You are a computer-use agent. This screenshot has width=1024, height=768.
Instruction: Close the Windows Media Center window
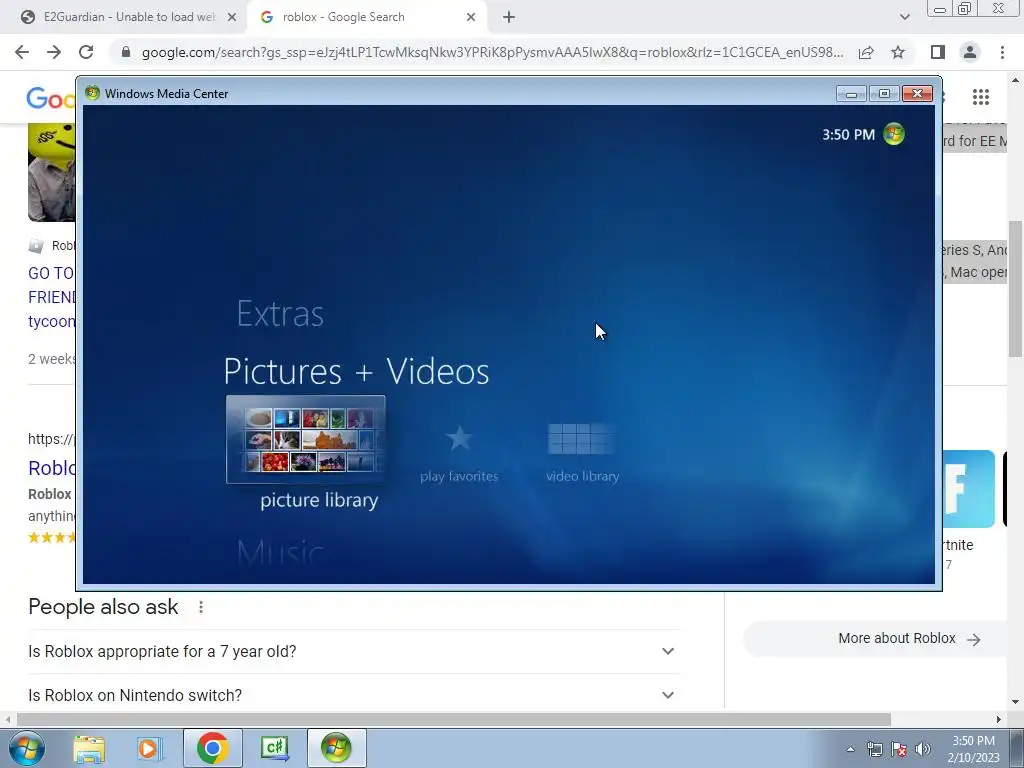pyautogui.click(x=918, y=94)
